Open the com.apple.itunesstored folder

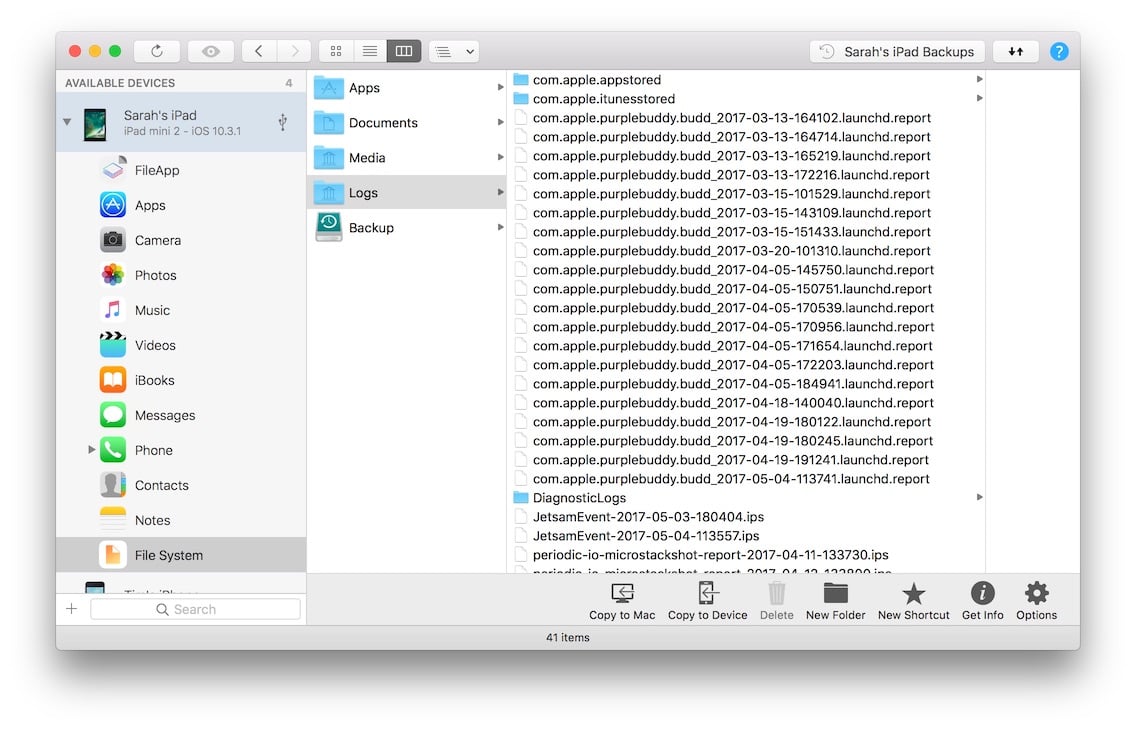tap(746, 98)
